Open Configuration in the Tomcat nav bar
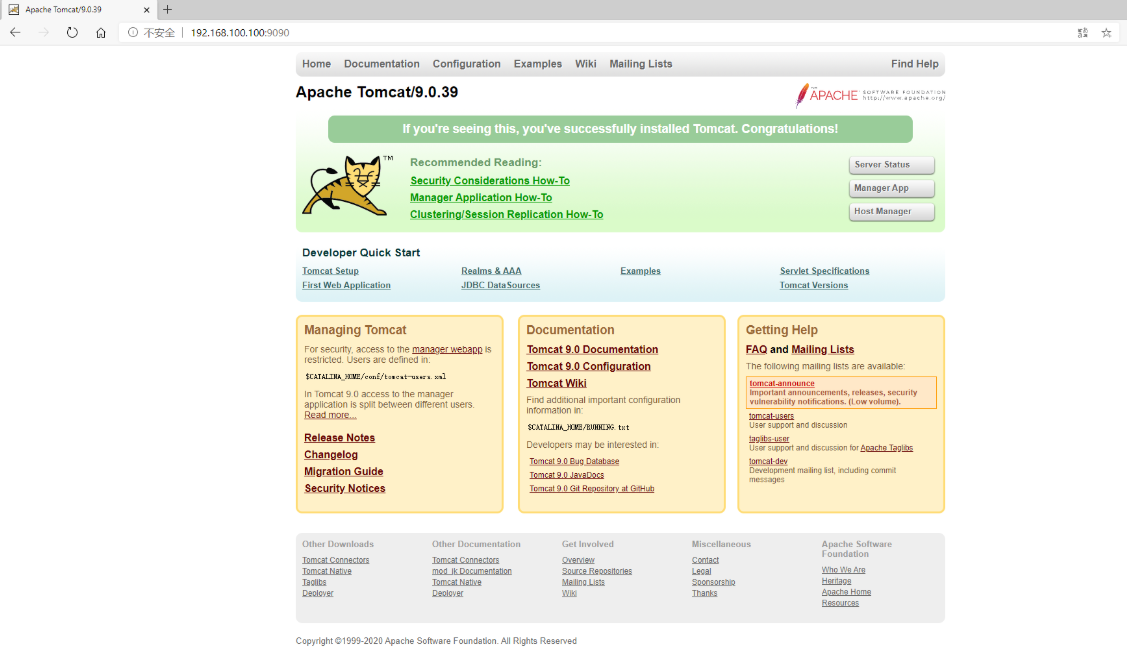The width and height of the screenshot is (1127, 654). 466,64
